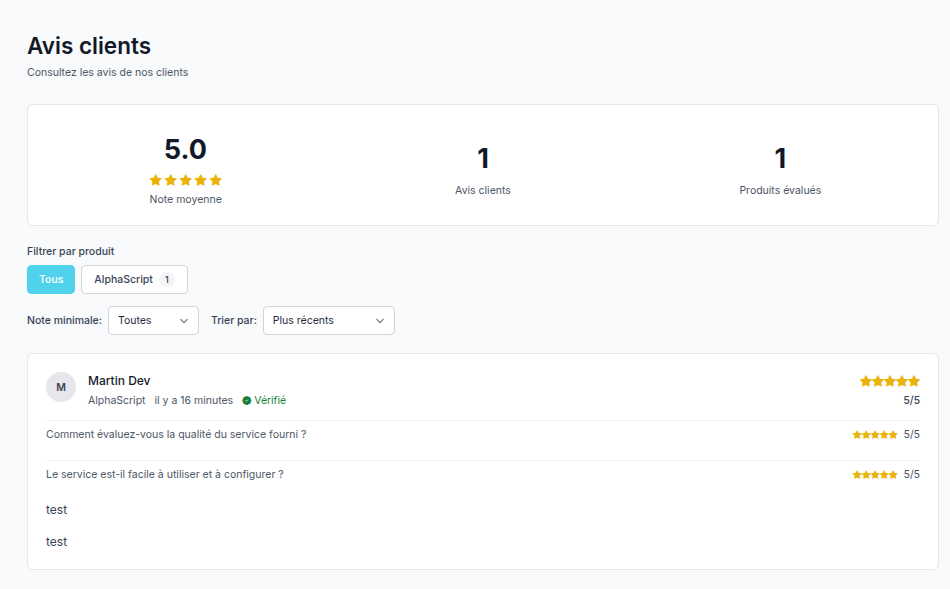
Task: Click the stars next to the service quality question
Action: tap(874, 434)
